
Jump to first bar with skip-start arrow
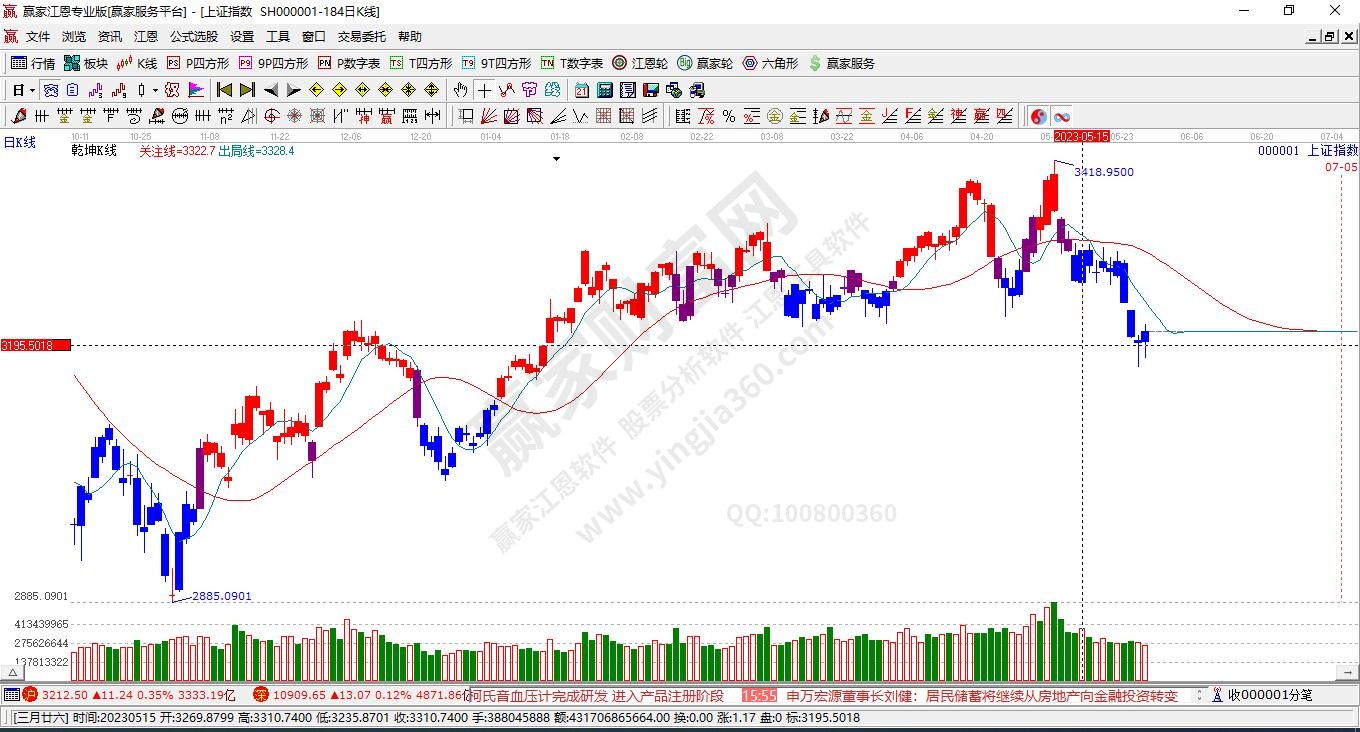pos(225,90)
